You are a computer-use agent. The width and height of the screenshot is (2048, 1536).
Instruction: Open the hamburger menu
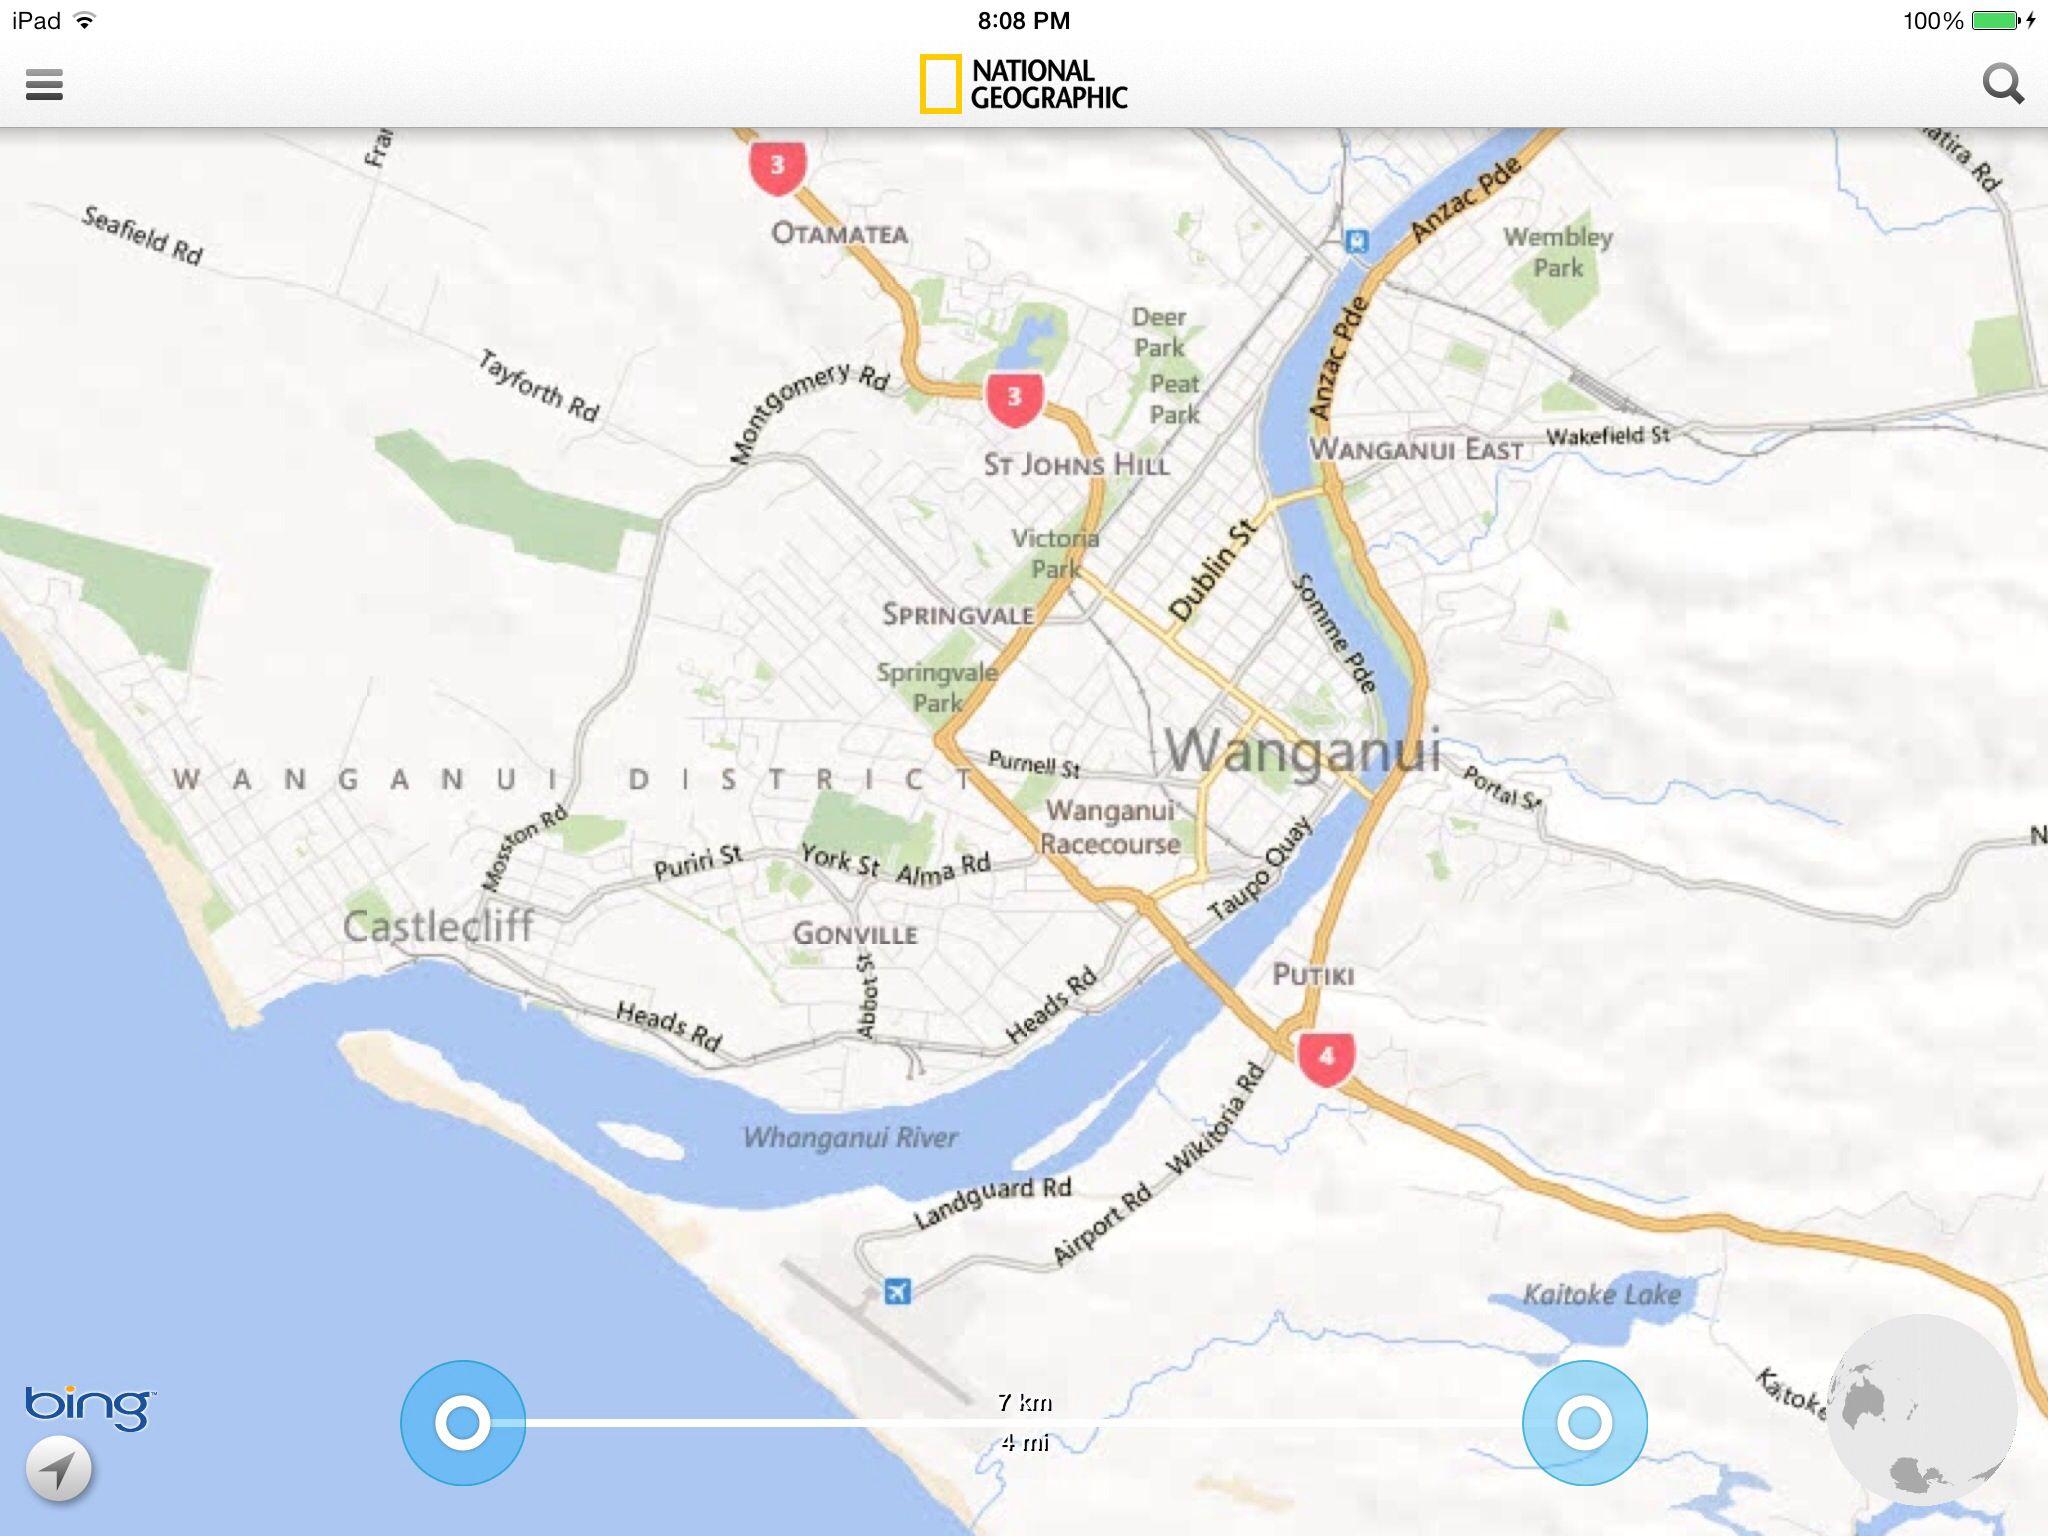[44, 84]
